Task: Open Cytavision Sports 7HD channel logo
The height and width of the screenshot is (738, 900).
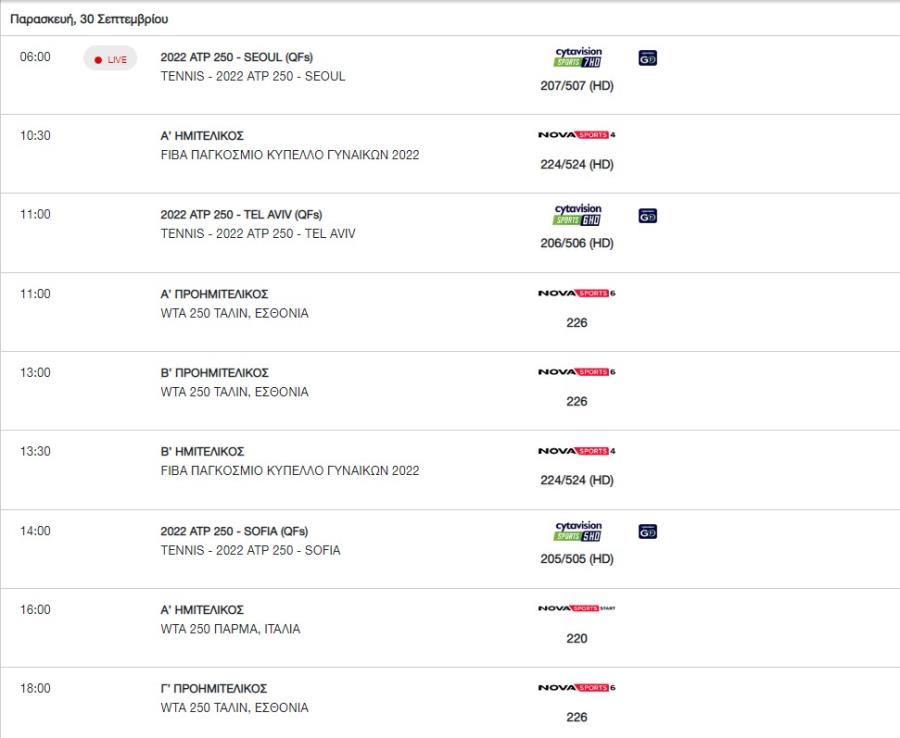Action: click(x=577, y=57)
